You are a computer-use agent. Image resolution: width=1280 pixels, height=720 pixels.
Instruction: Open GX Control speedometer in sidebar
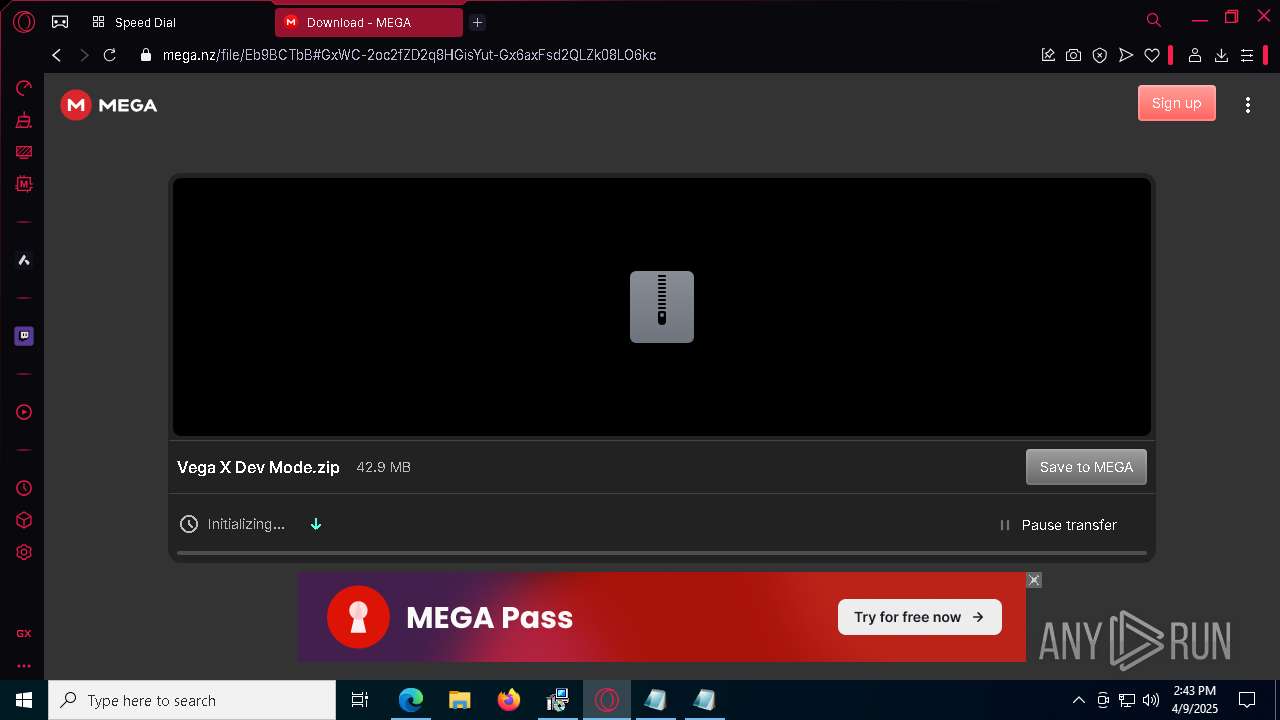coord(24,89)
